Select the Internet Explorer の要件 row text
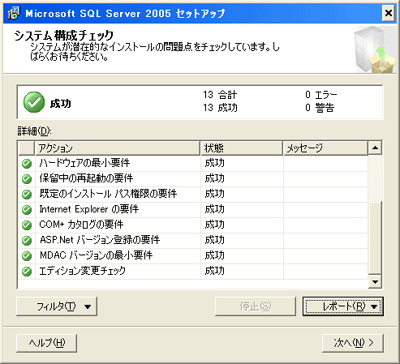Image resolution: width=400 pixels, height=364 pixels. coord(89,209)
